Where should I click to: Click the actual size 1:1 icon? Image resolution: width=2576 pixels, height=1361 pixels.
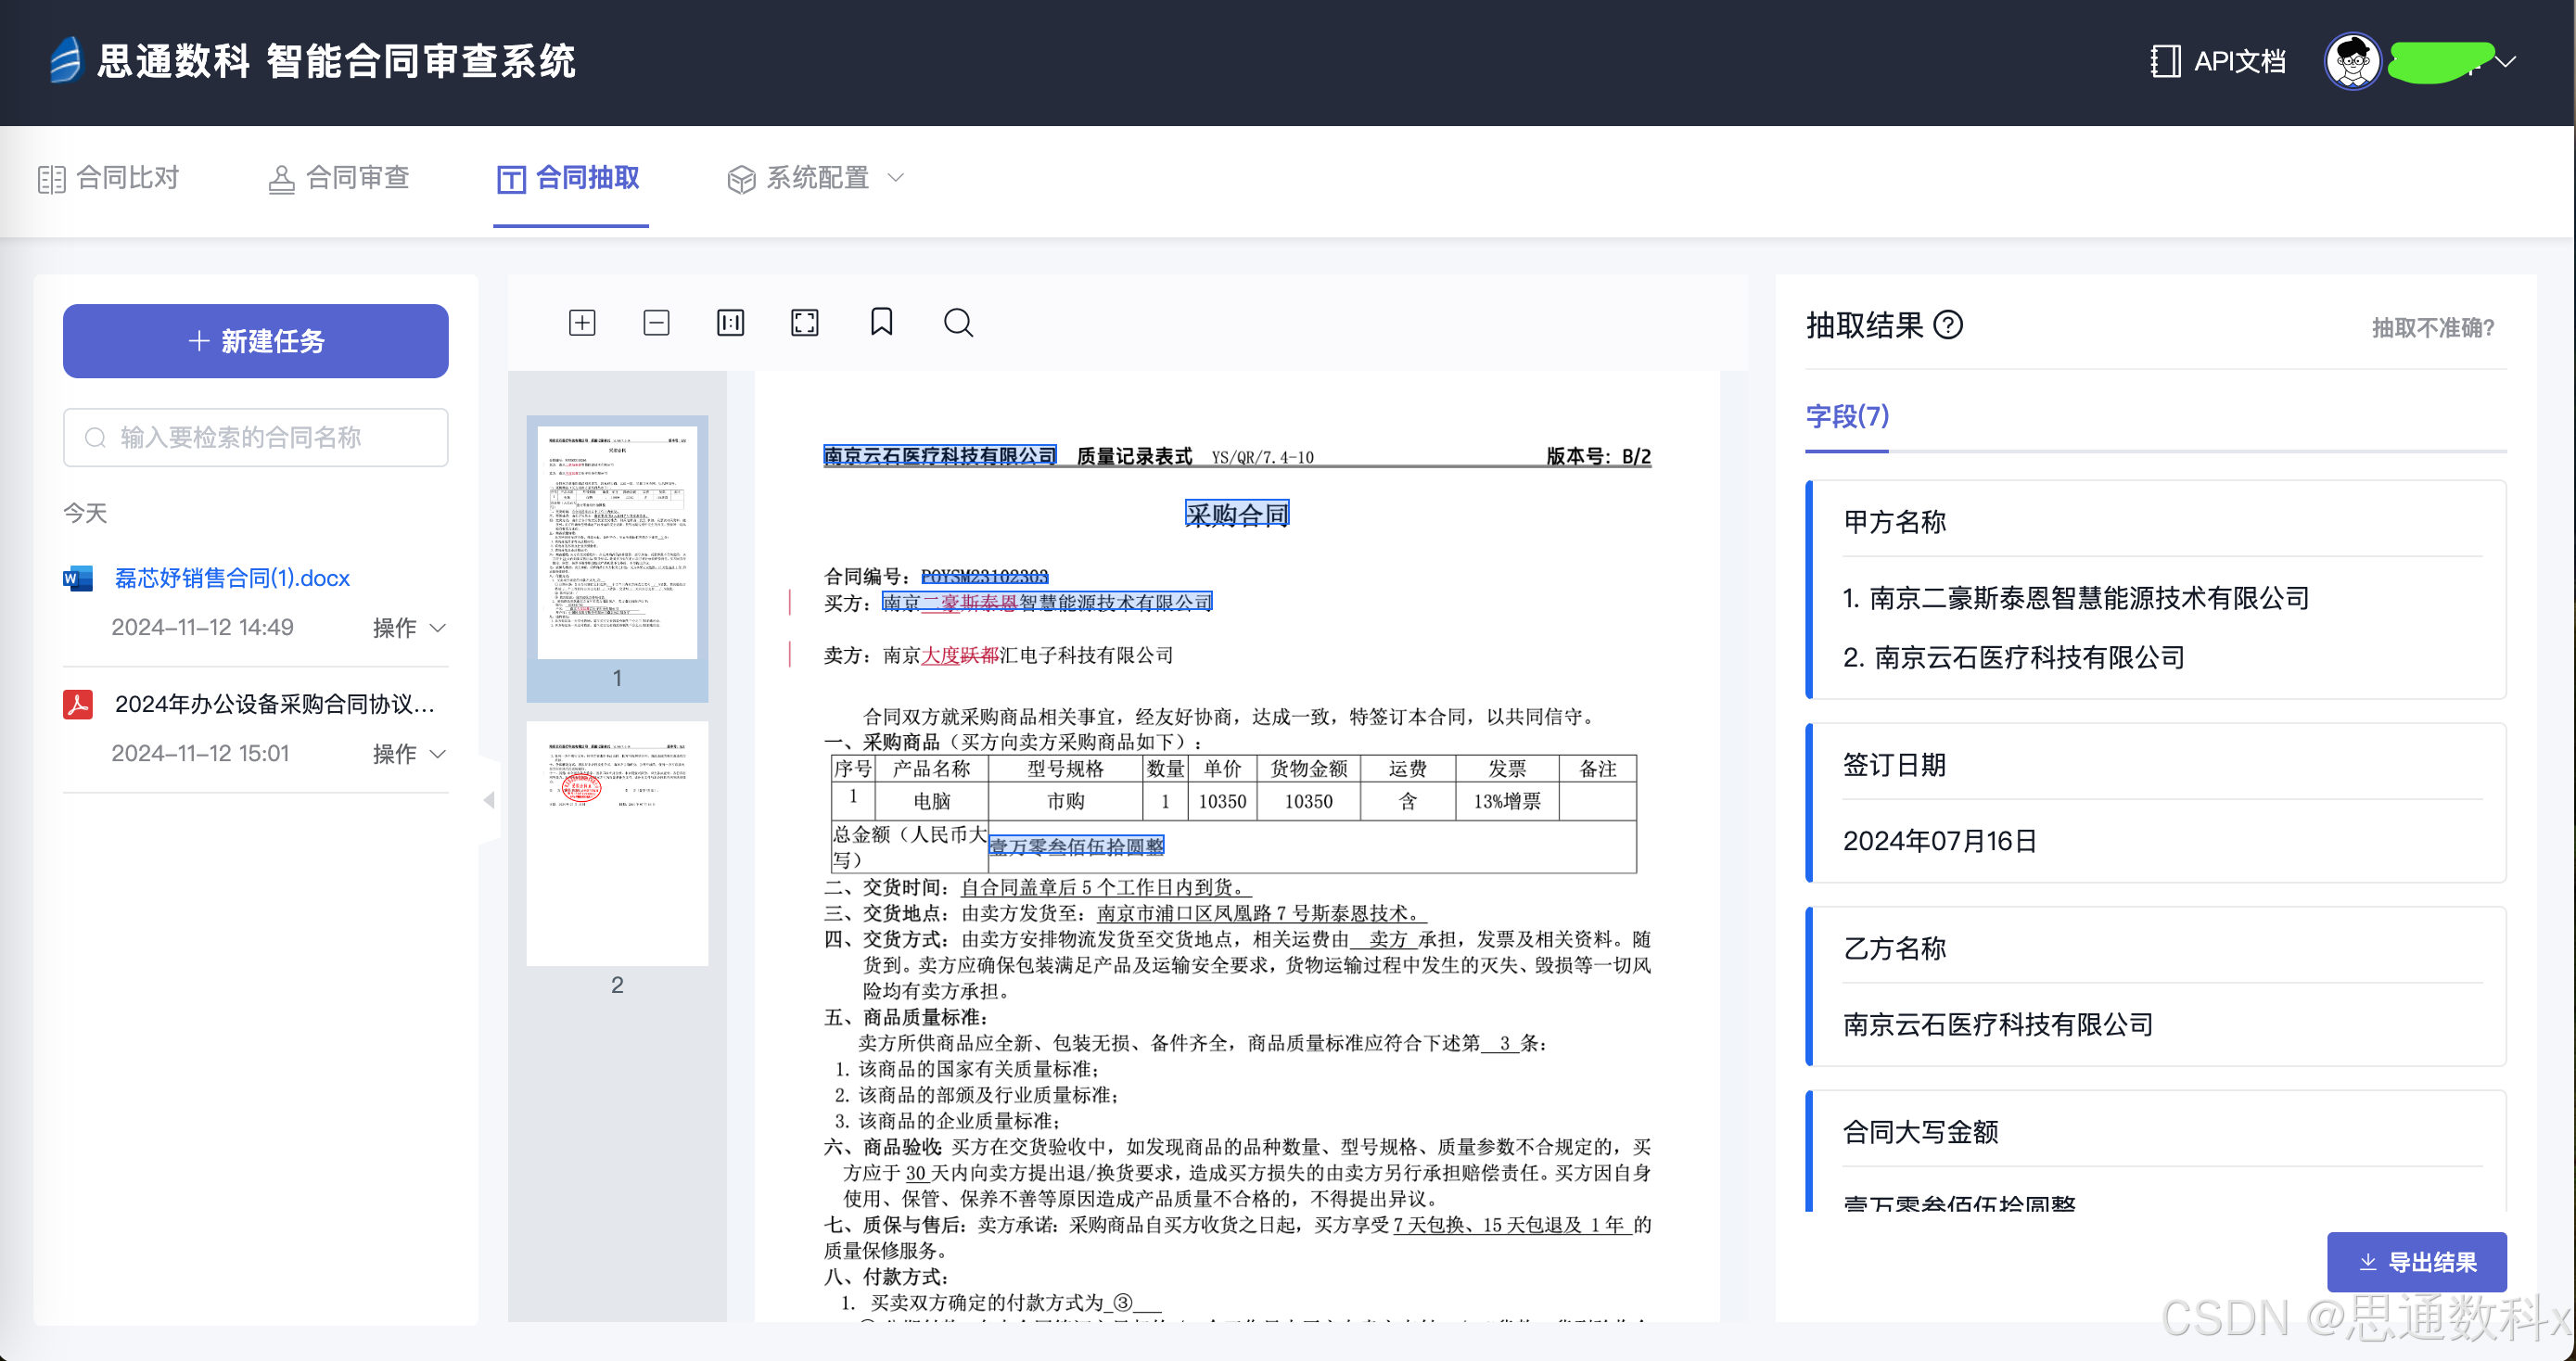(x=730, y=322)
